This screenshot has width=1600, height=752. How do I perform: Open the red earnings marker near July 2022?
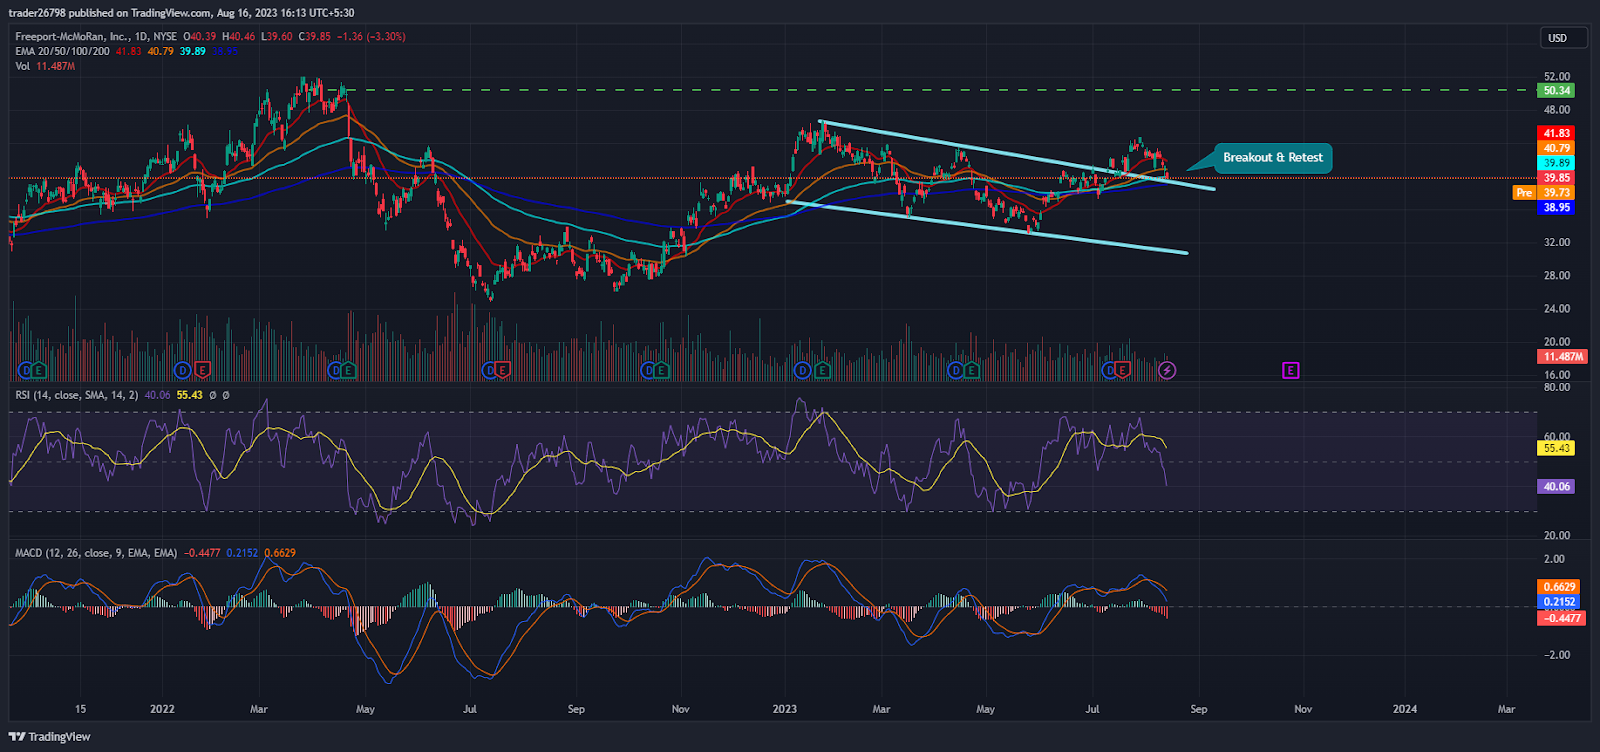tap(502, 370)
